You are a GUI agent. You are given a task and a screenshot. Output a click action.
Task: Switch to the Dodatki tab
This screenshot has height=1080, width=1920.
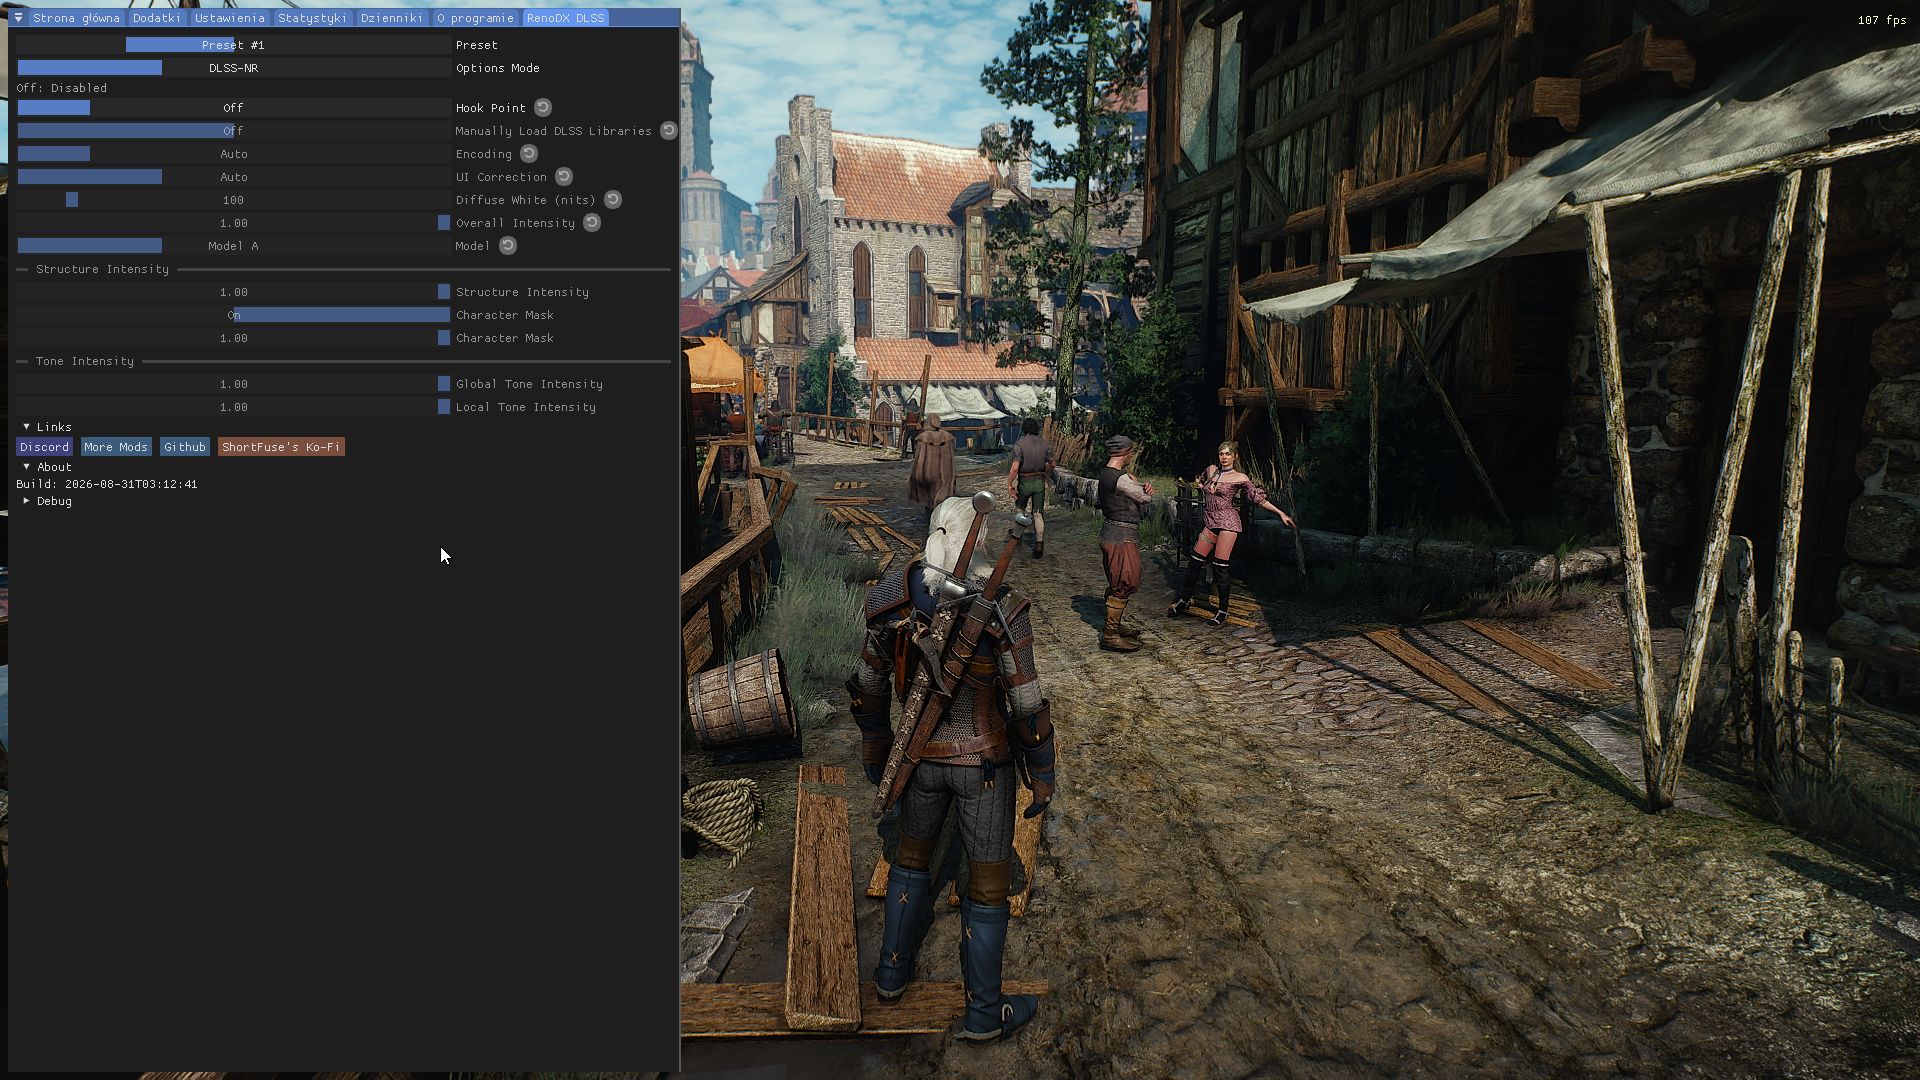(157, 18)
